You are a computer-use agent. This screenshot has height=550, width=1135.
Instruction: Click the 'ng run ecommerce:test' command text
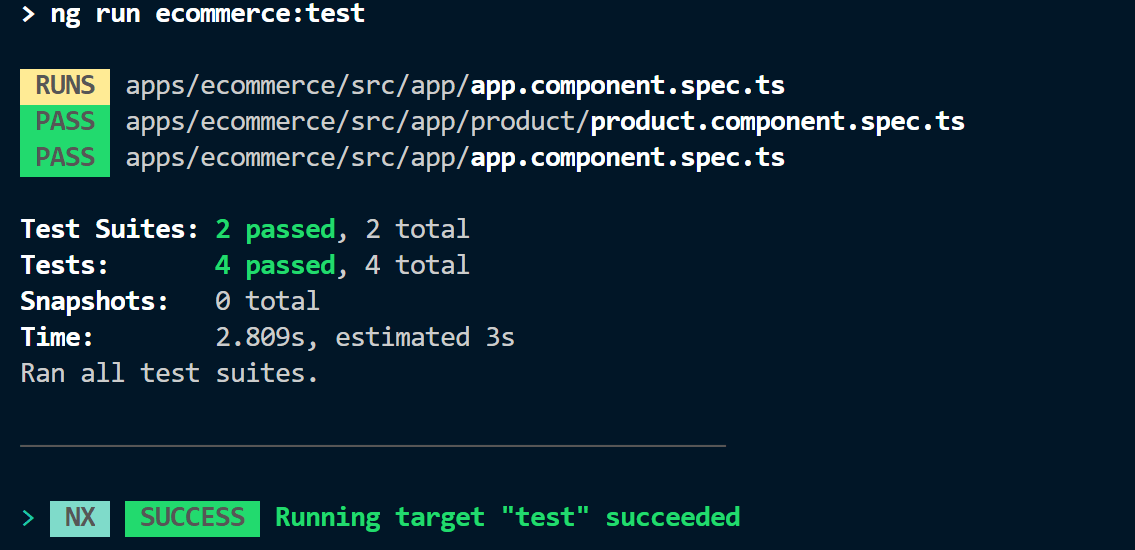coord(207,14)
